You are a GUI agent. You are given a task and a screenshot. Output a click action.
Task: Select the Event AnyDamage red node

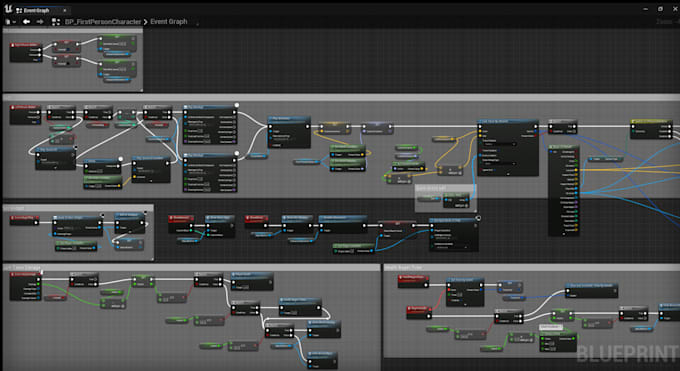click(x=25, y=286)
